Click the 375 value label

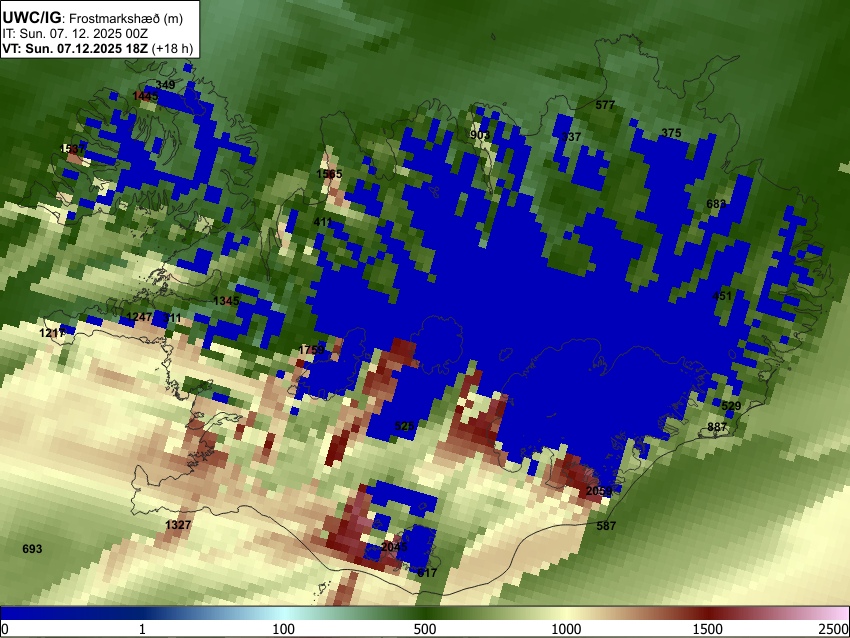point(671,133)
